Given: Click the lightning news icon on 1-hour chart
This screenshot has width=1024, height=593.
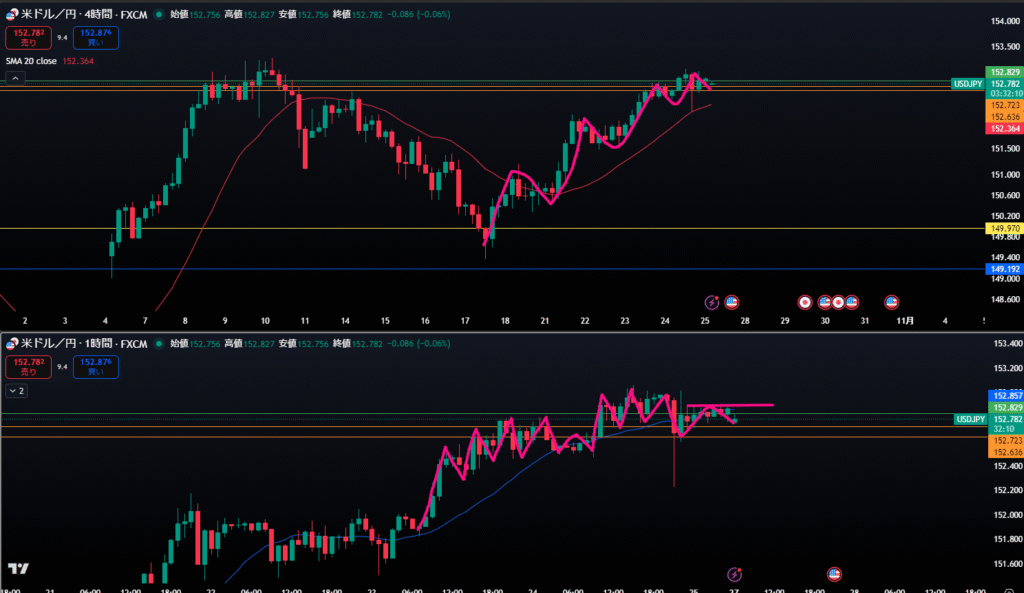Looking at the screenshot, I should 735,574.
